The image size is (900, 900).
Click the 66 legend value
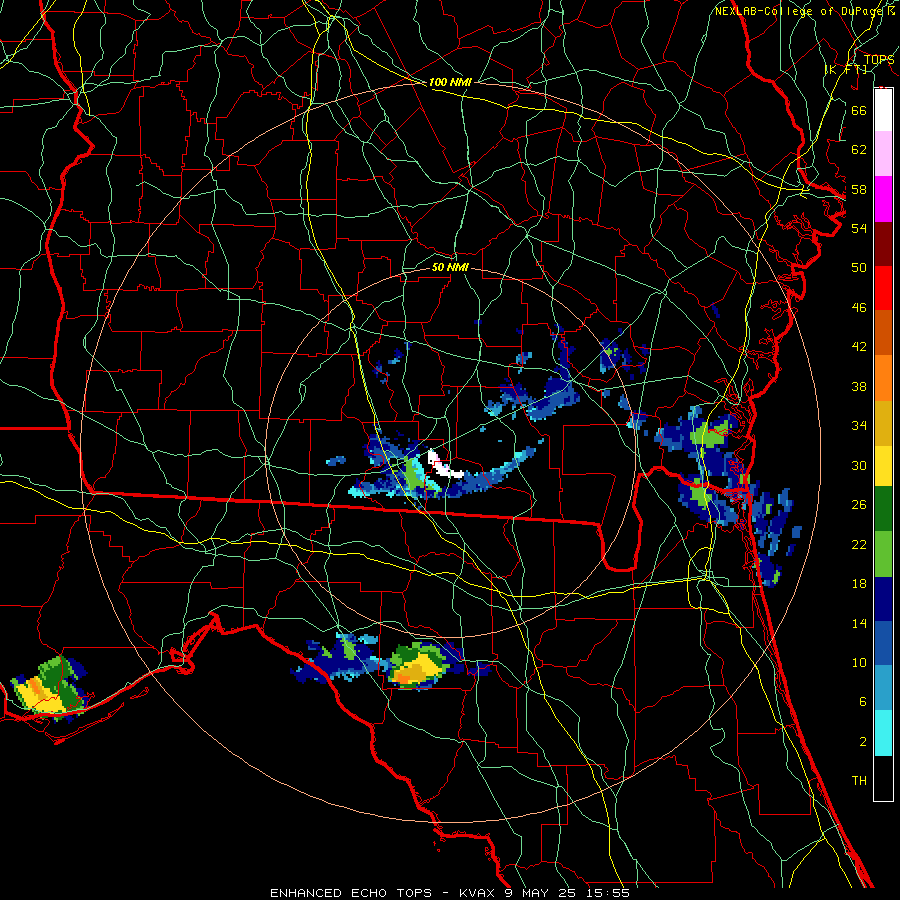click(859, 110)
